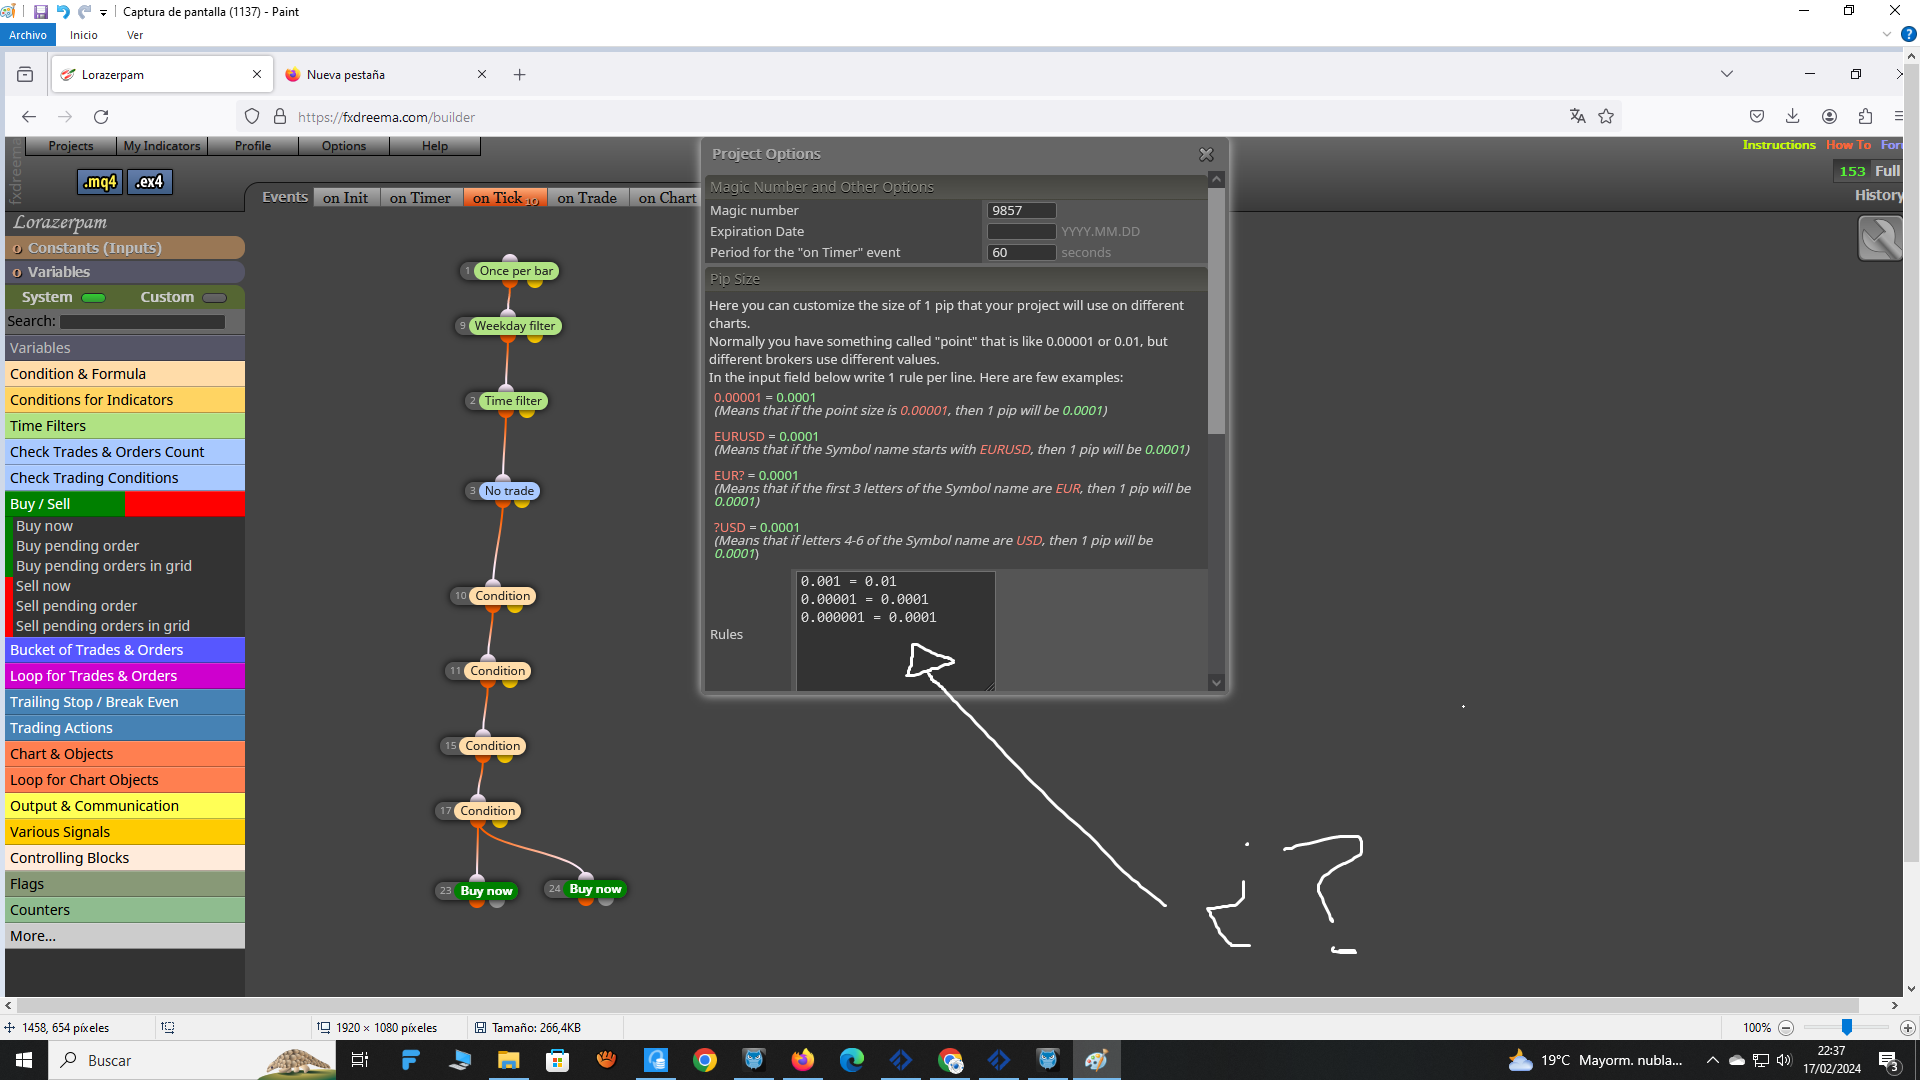Viewport: 1920px width, 1080px height.
Task: Switch to the on Timer event tab
Action: click(420, 198)
